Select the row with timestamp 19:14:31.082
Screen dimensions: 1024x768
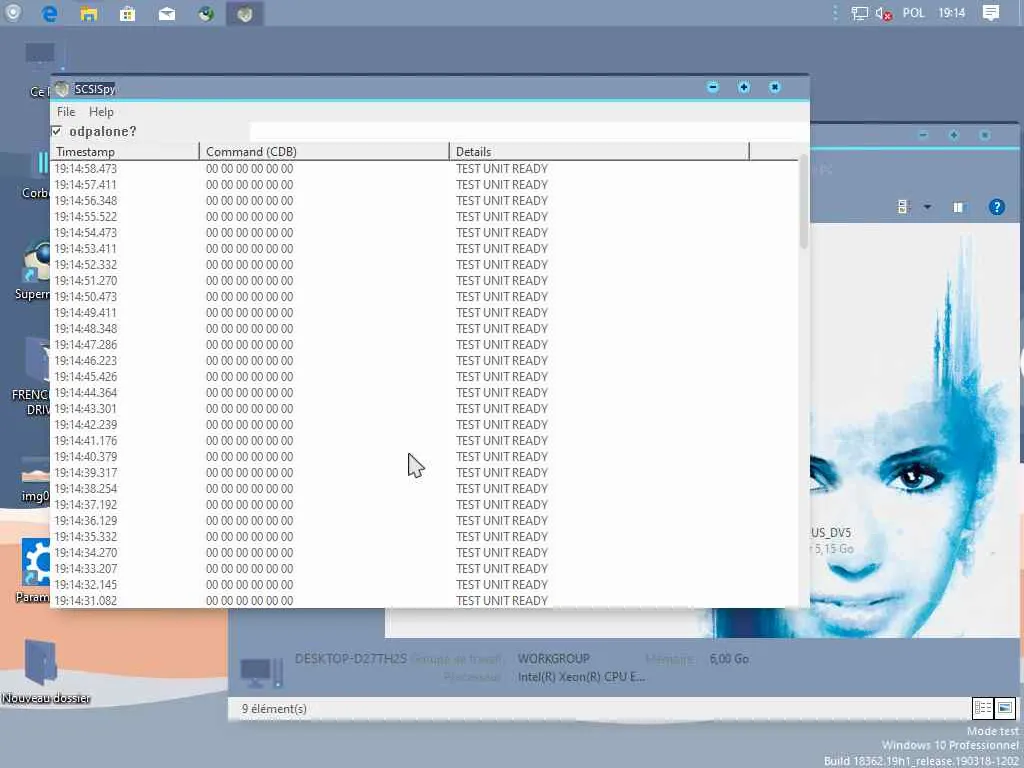tap(424, 600)
